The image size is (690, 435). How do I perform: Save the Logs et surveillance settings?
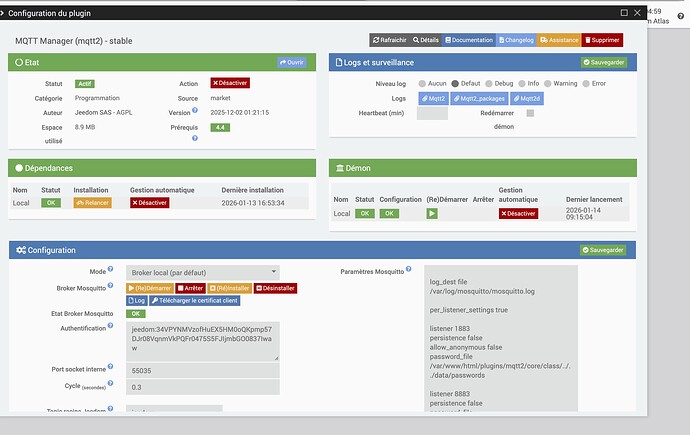604,62
